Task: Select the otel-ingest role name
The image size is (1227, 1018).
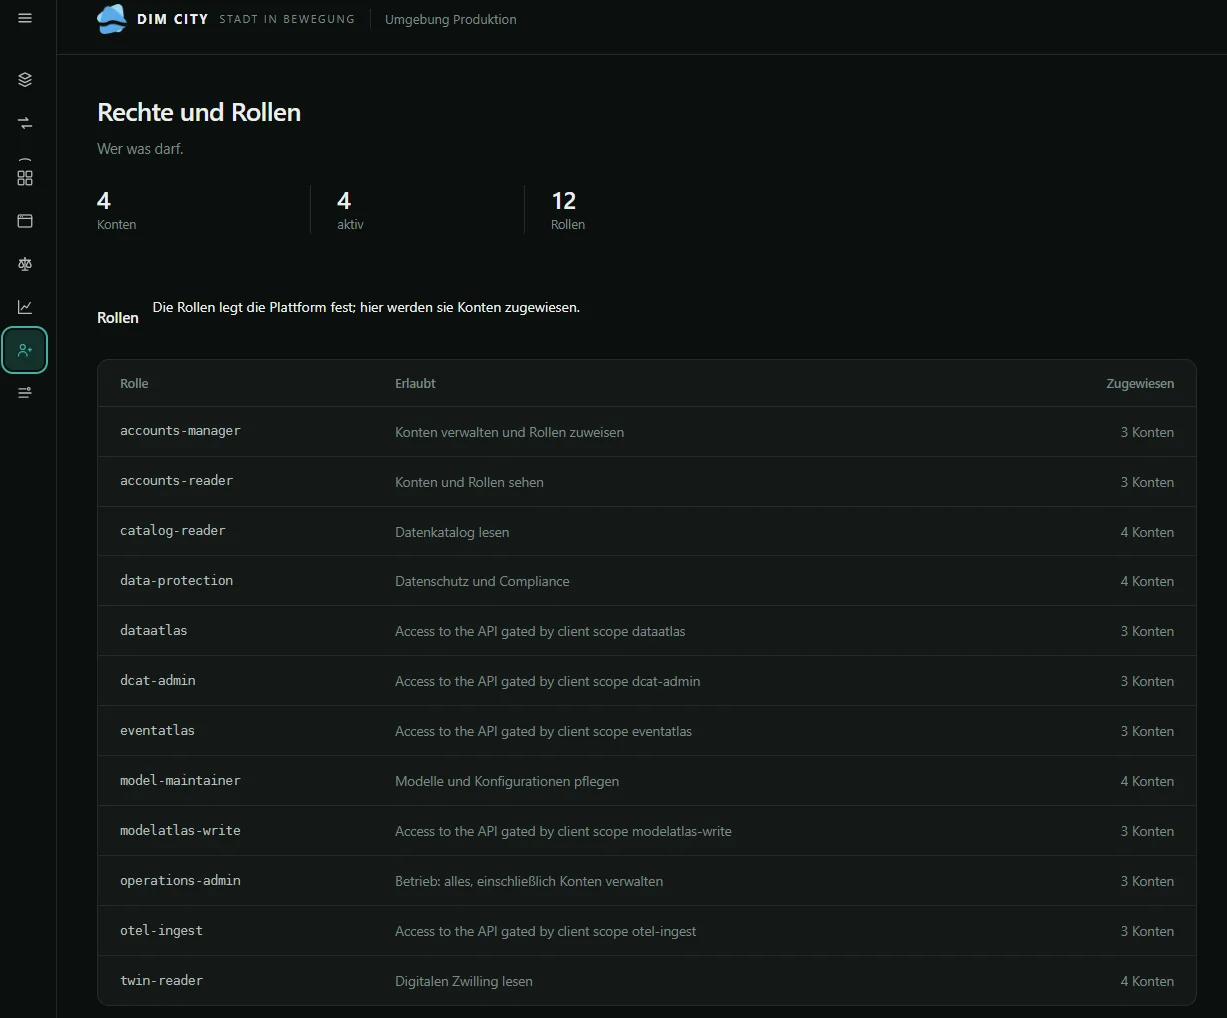Action: coord(161,931)
